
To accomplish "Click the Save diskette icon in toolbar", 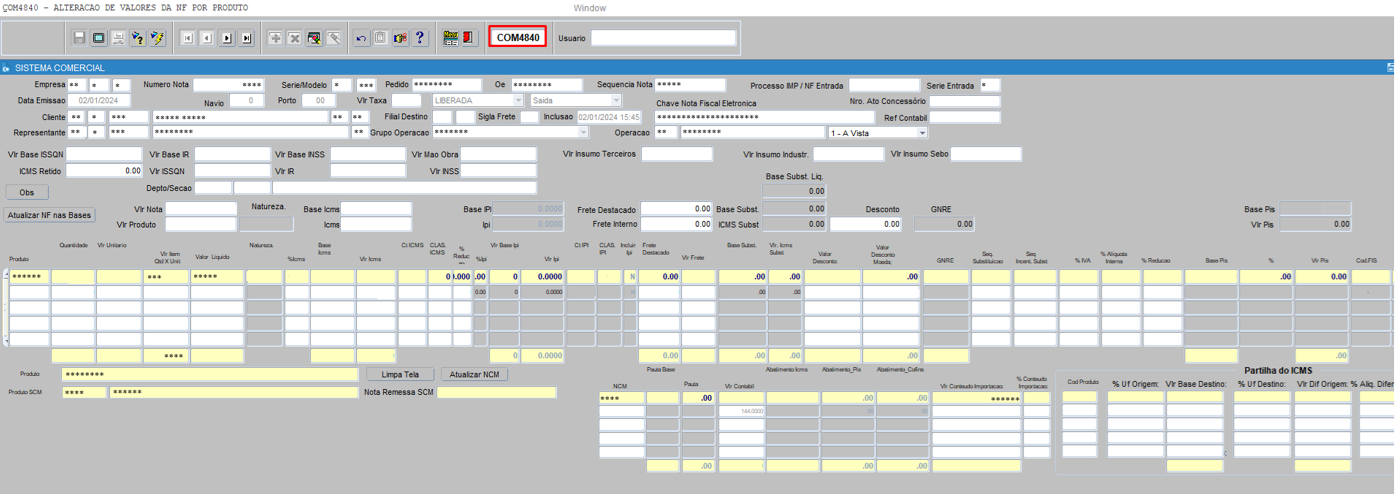I will [80, 38].
